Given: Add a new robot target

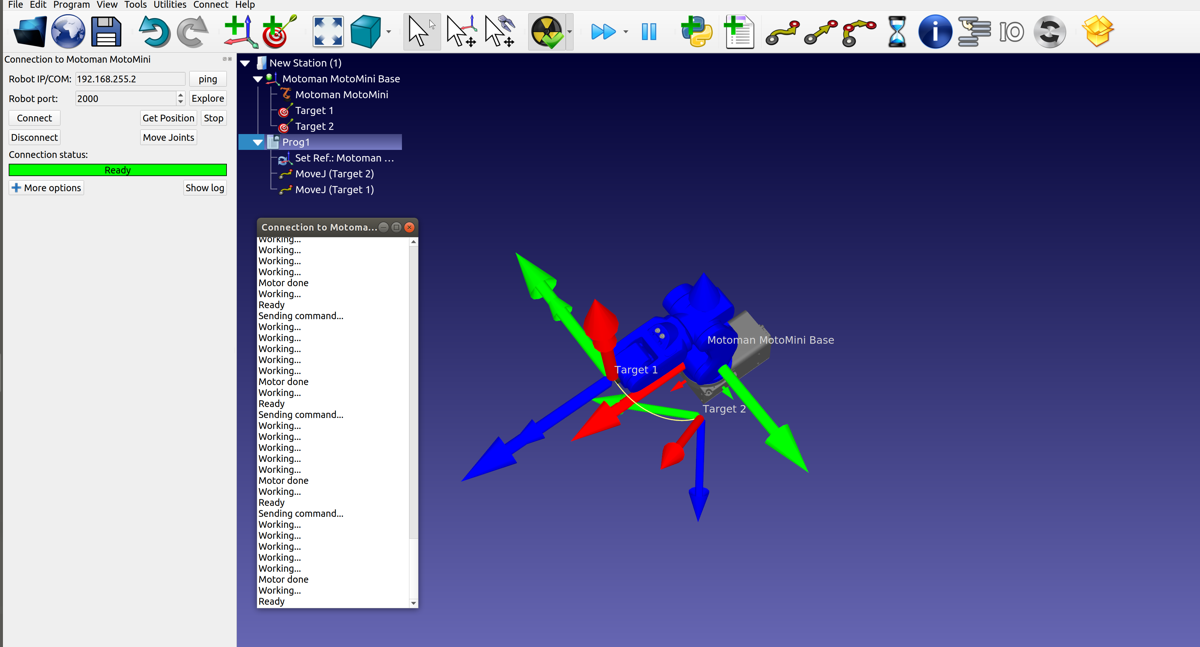Looking at the screenshot, I should point(278,32).
